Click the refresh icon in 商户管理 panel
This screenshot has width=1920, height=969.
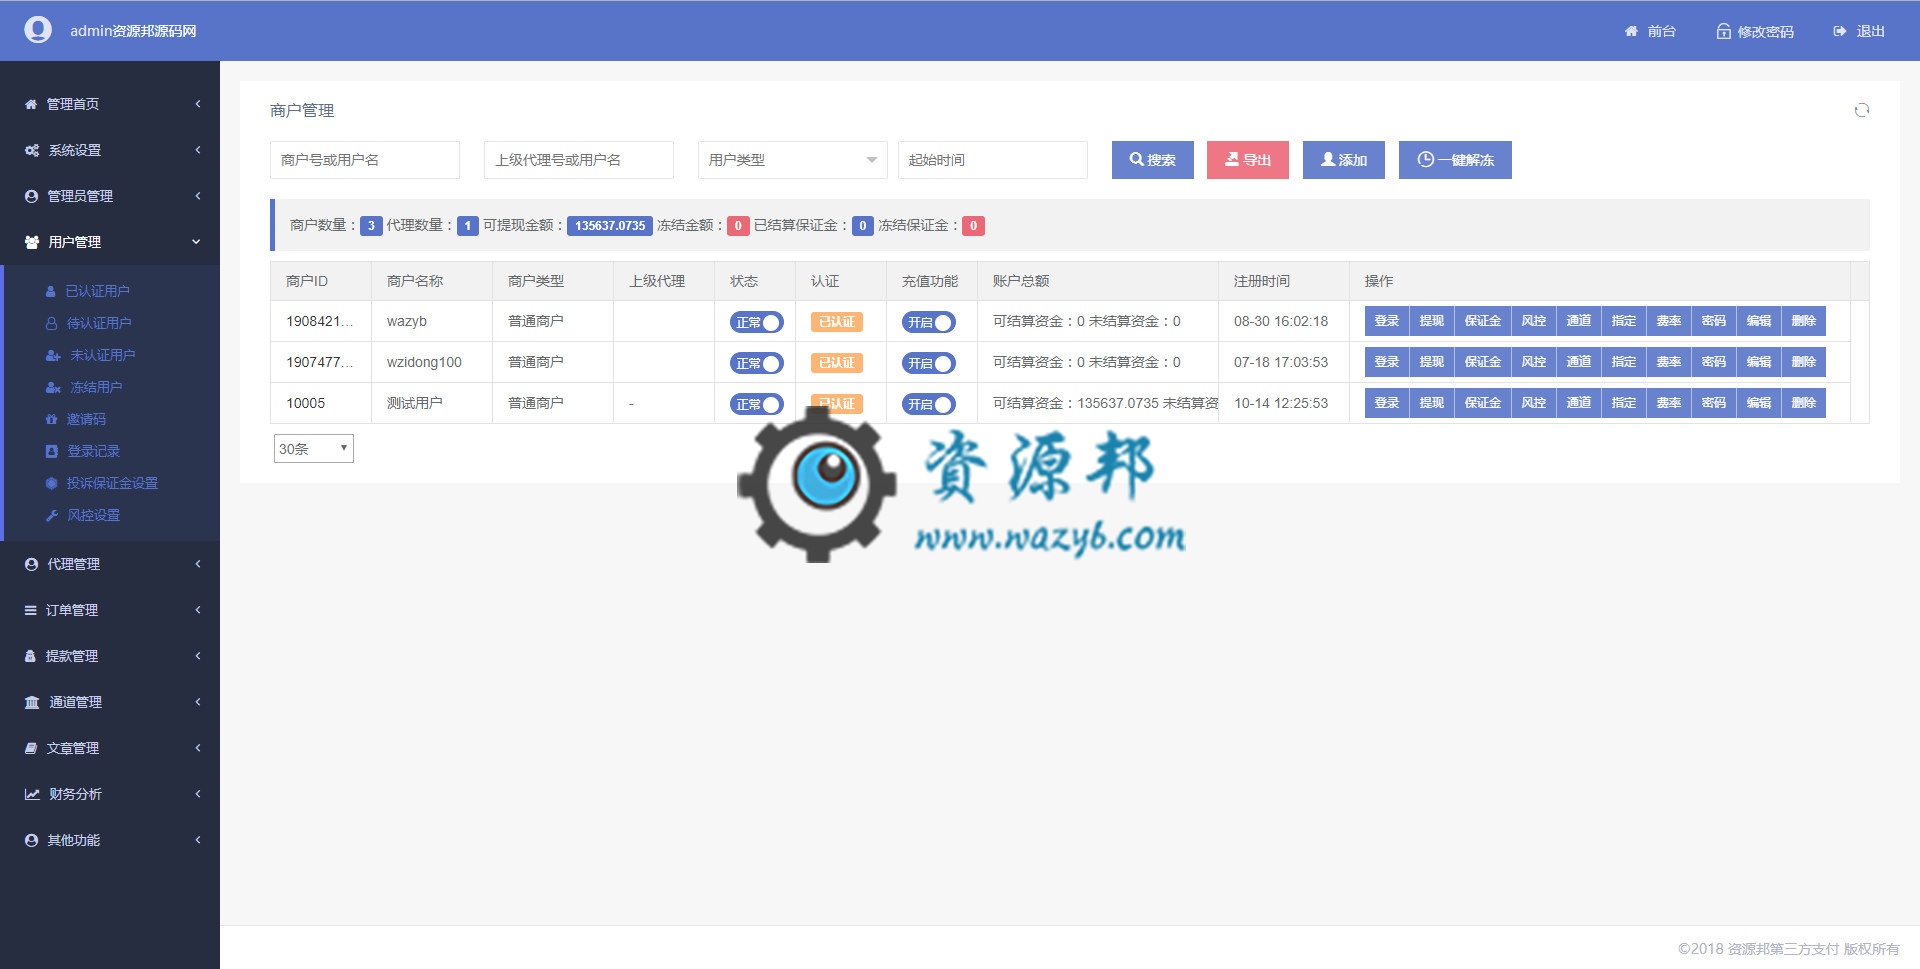tap(1861, 110)
